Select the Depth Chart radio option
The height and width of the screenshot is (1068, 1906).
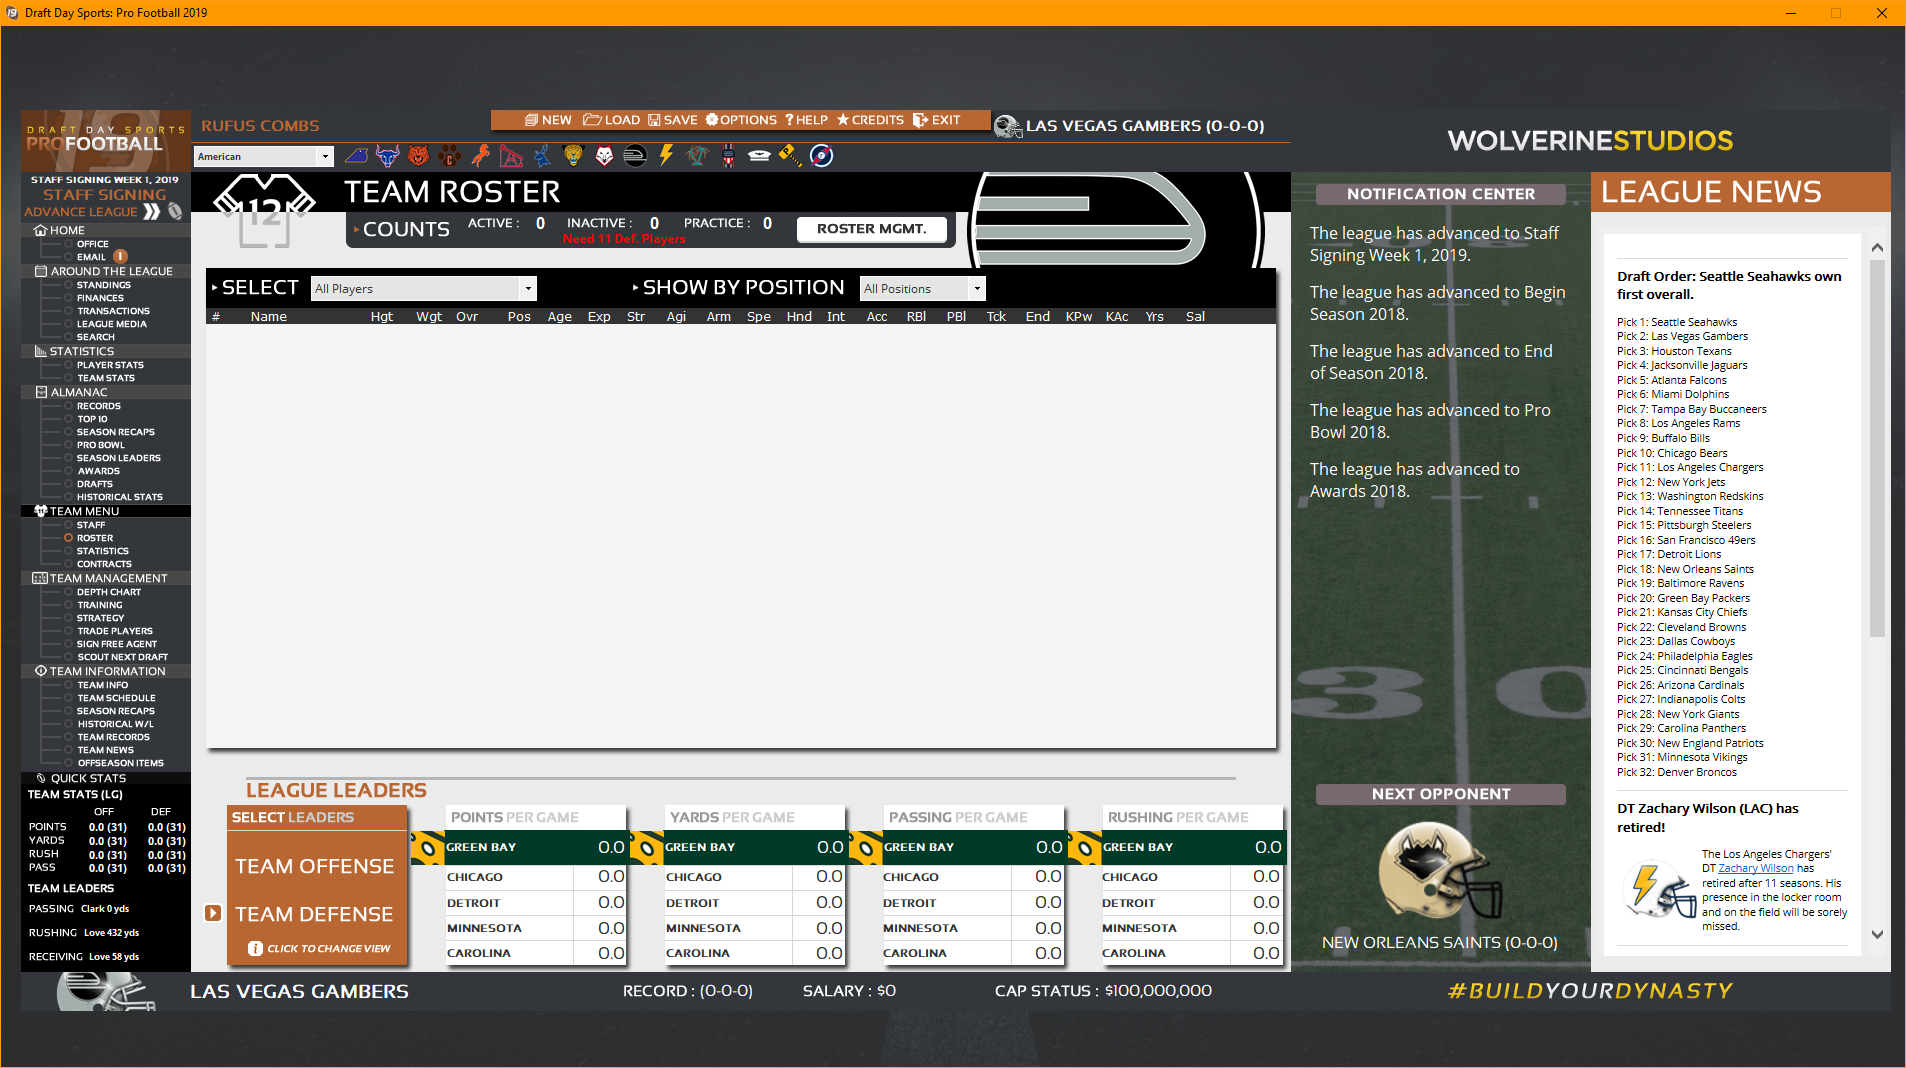[x=68, y=592]
